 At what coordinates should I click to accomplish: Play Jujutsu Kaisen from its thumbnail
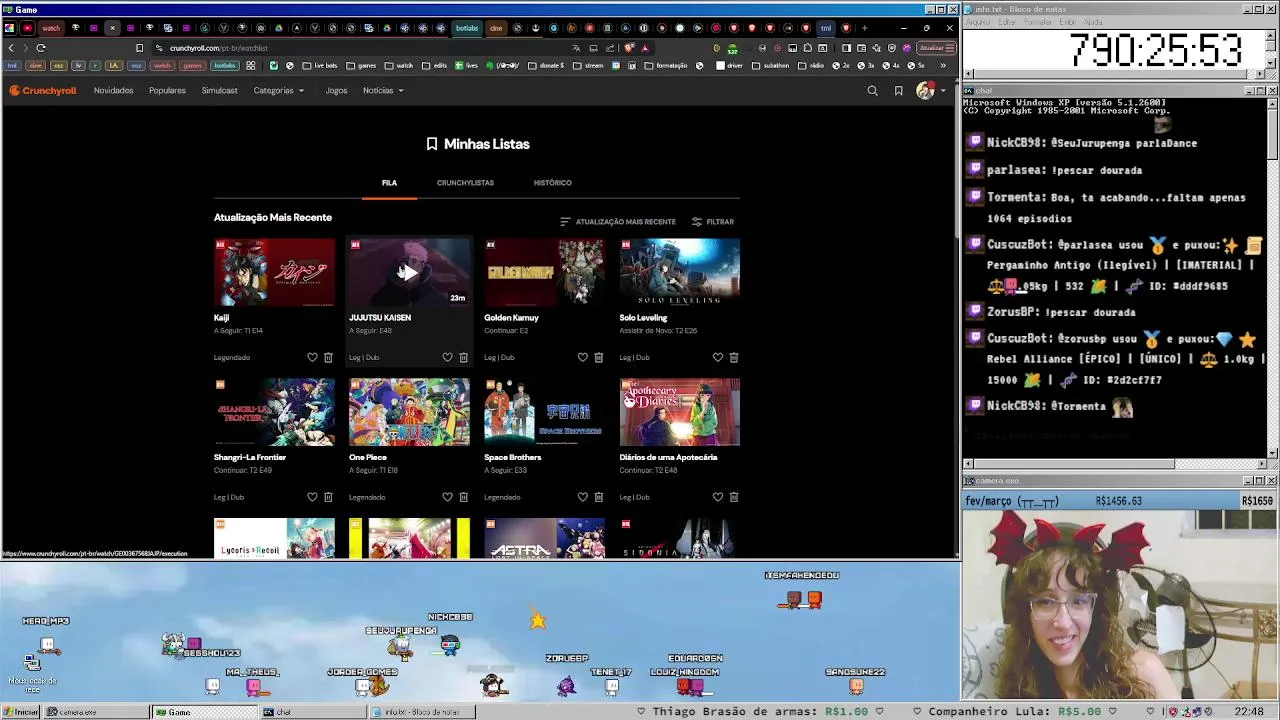pyautogui.click(x=409, y=272)
